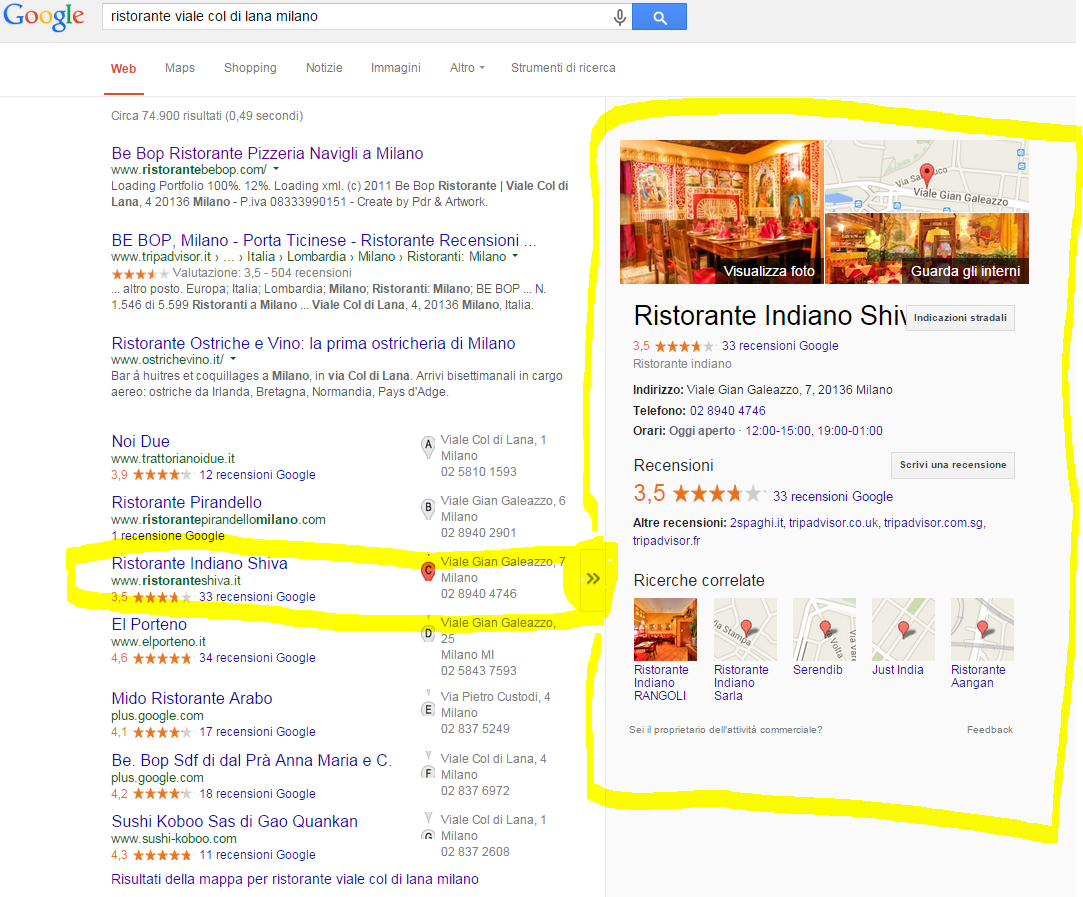Open the Immagini tab

395,68
